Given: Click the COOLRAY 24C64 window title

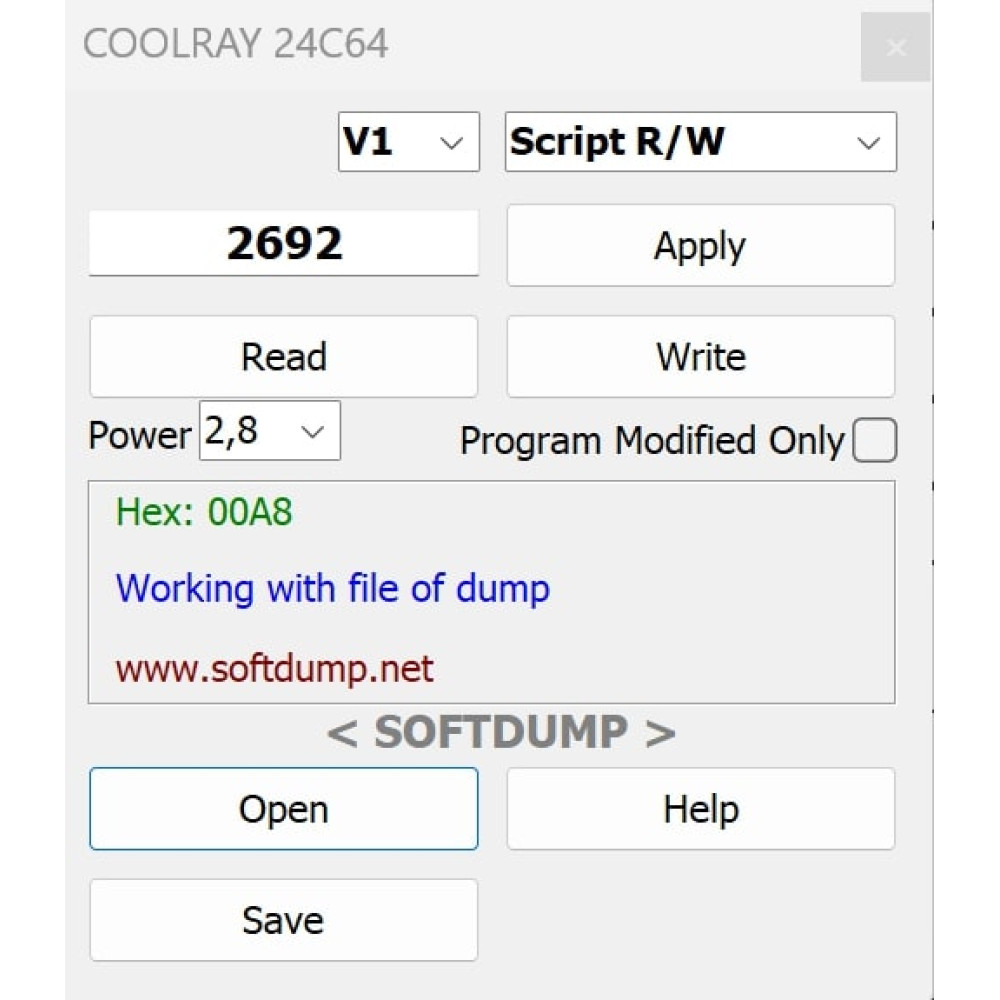Looking at the screenshot, I should point(235,43).
